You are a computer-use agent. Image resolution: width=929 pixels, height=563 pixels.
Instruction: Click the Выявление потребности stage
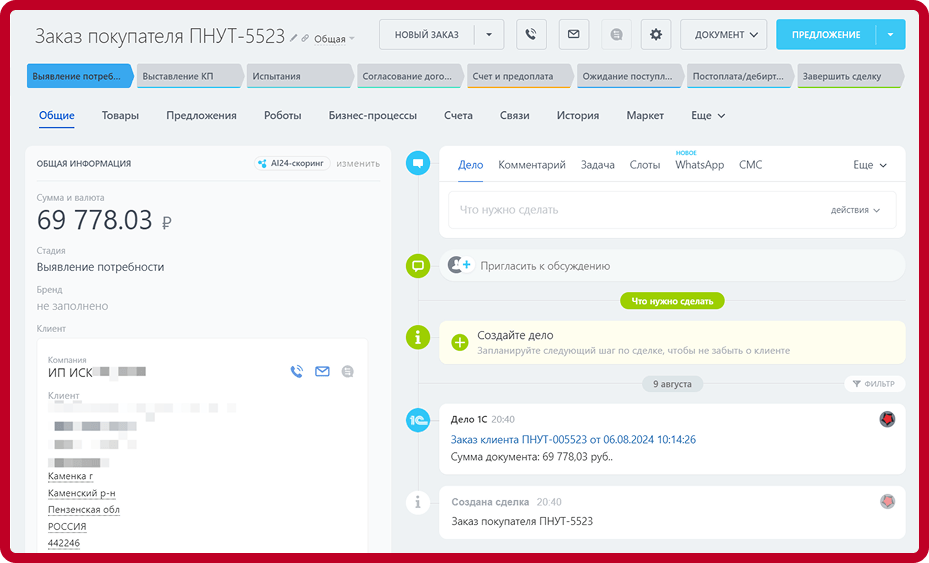(80, 76)
